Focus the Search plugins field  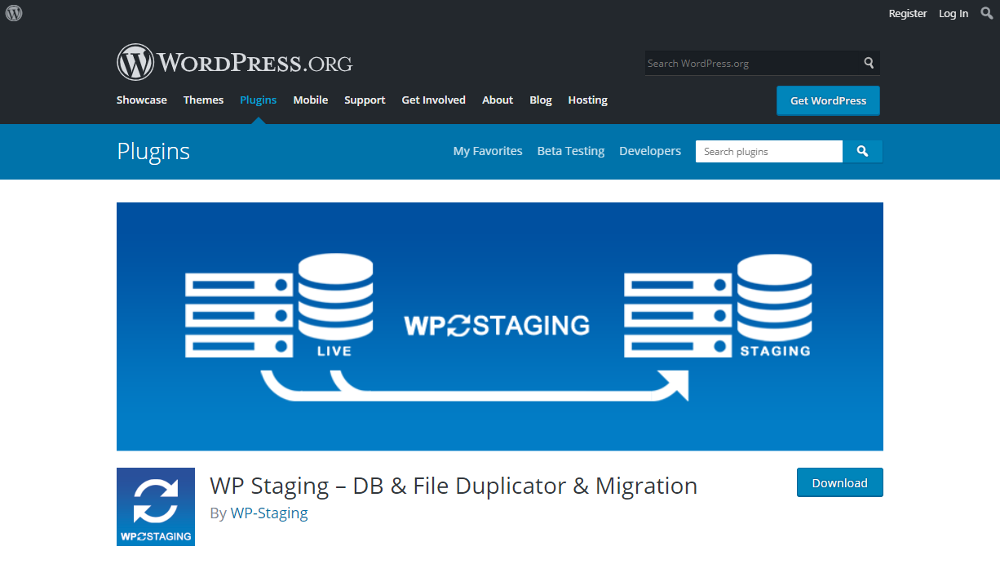point(769,151)
